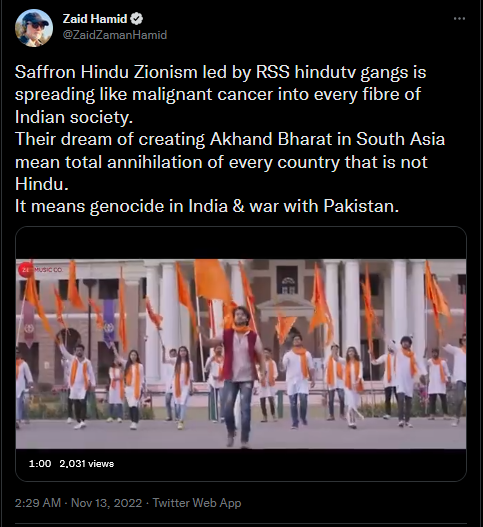Click the phrase Indian society. in the tweet
This screenshot has height=527, width=483.
click(x=74, y=117)
